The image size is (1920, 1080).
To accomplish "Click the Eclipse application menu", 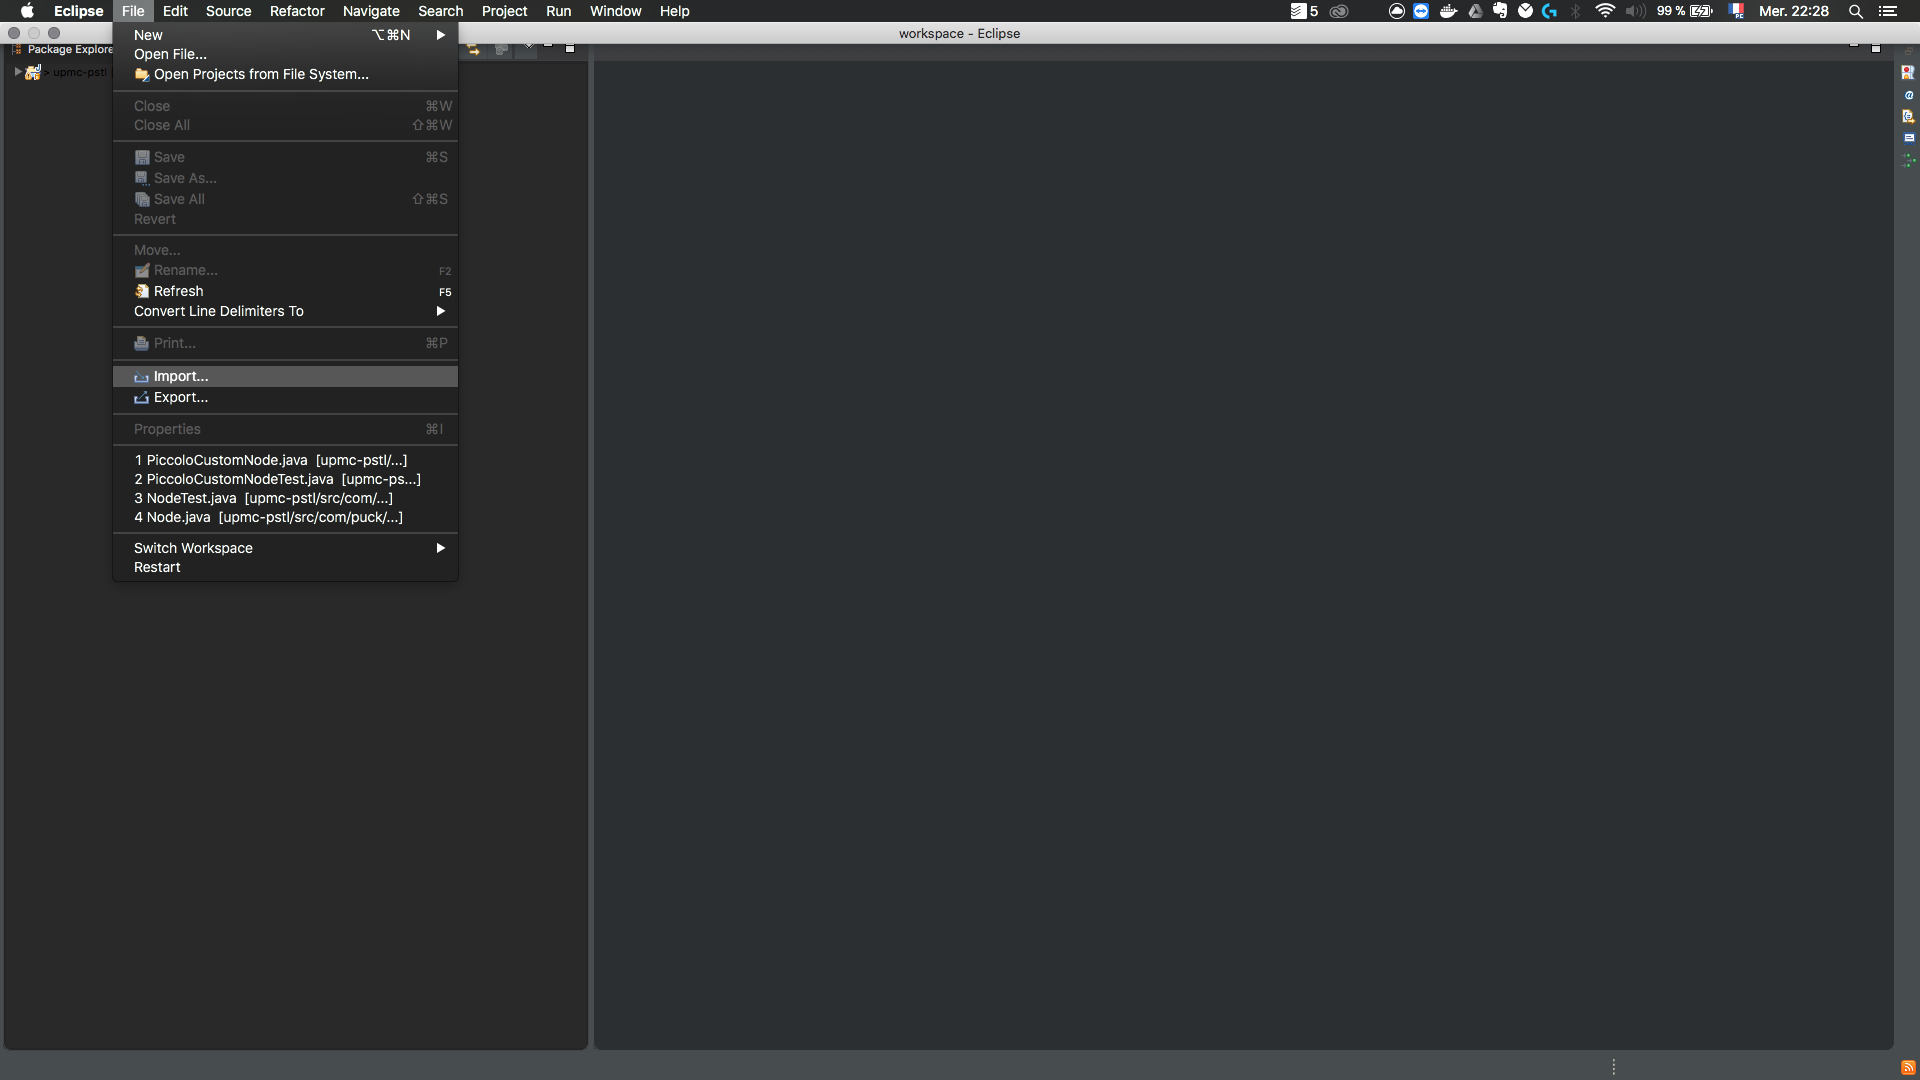I will pyautogui.click(x=78, y=11).
